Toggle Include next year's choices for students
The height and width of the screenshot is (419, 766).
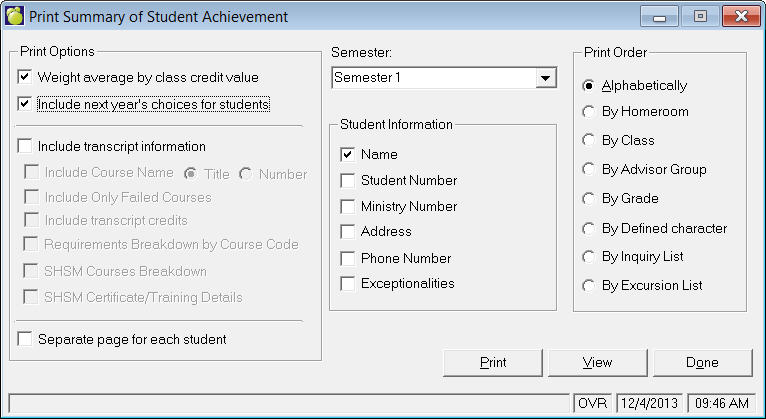coord(25,103)
